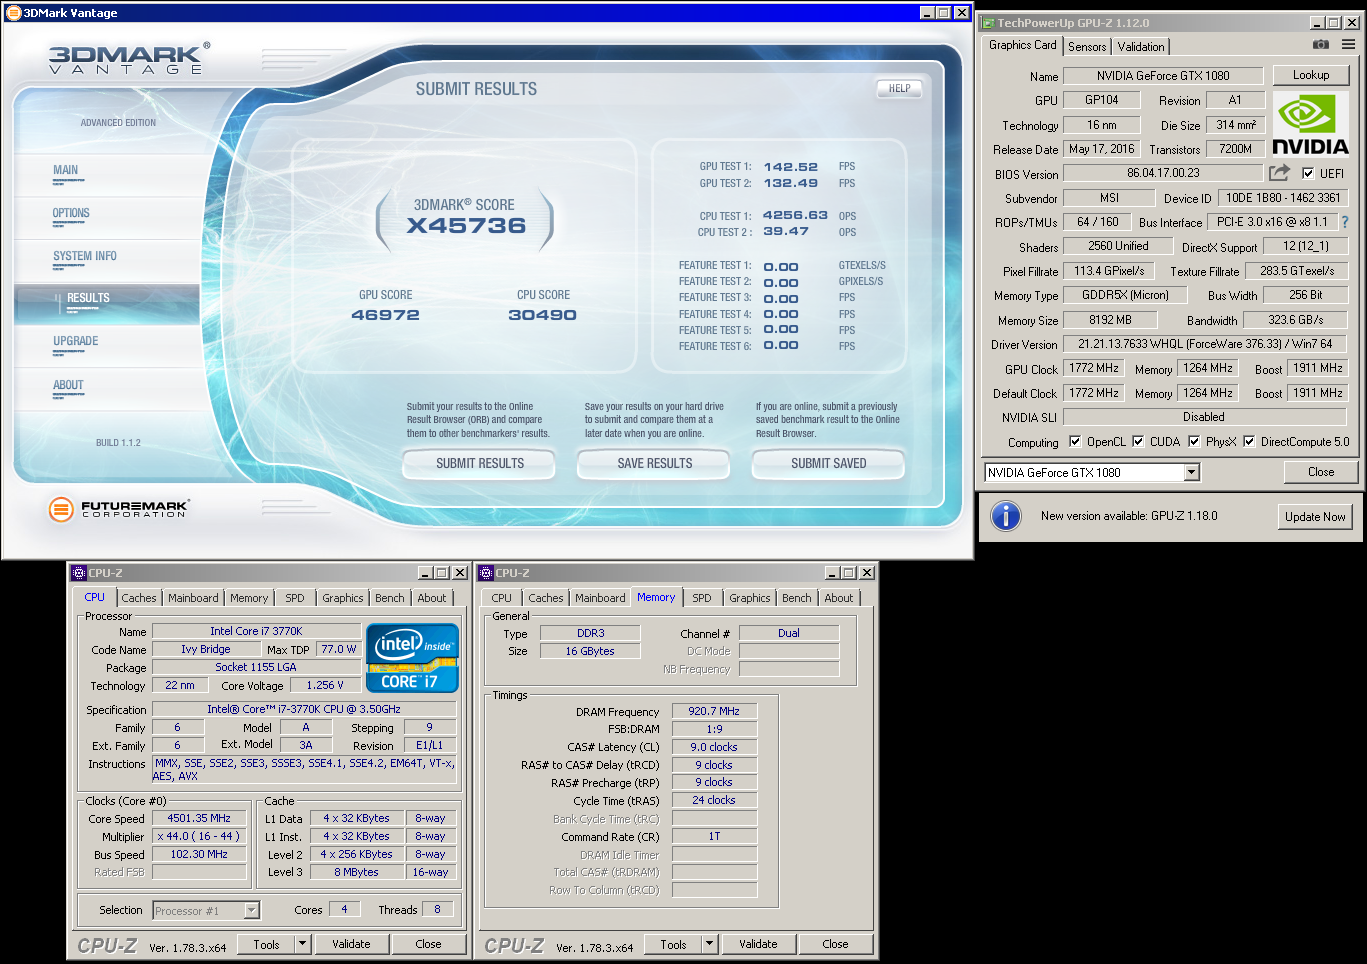Screen dimensions: 1367x964
Task: Click Tools button in CPU-Z memory window
Action: coord(673,944)
